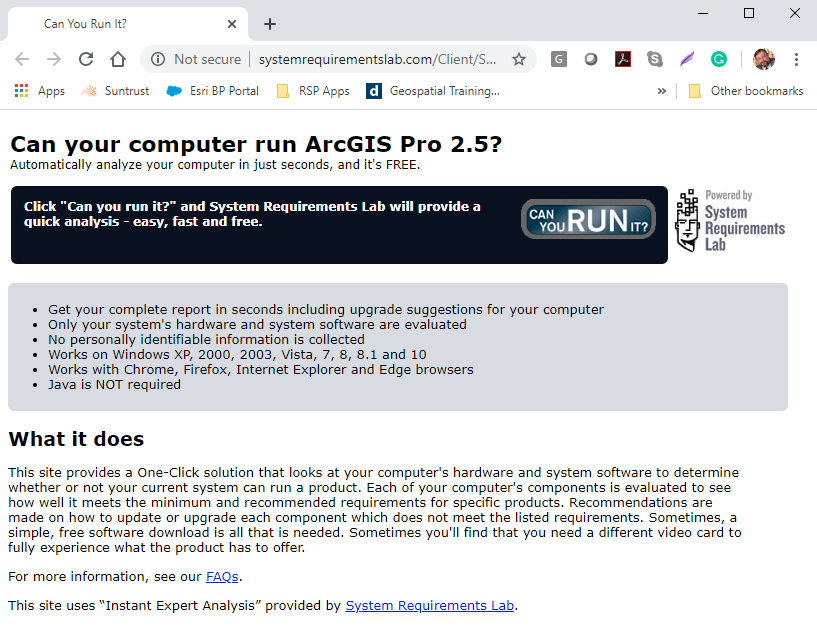The width and height of the screenshot is (817, 626).
Task: Click the back navigation arrow
Action: tap(22, 59)
